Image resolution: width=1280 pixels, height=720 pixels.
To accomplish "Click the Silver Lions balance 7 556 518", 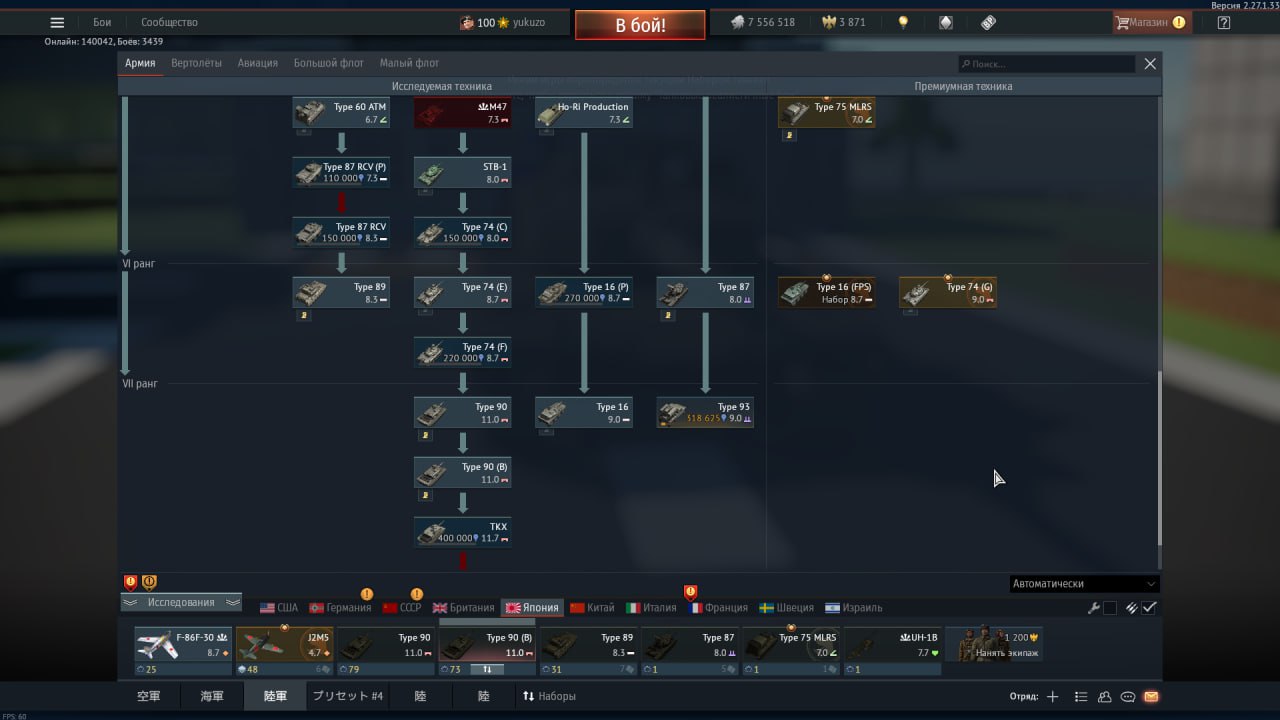I will (762, 22).
